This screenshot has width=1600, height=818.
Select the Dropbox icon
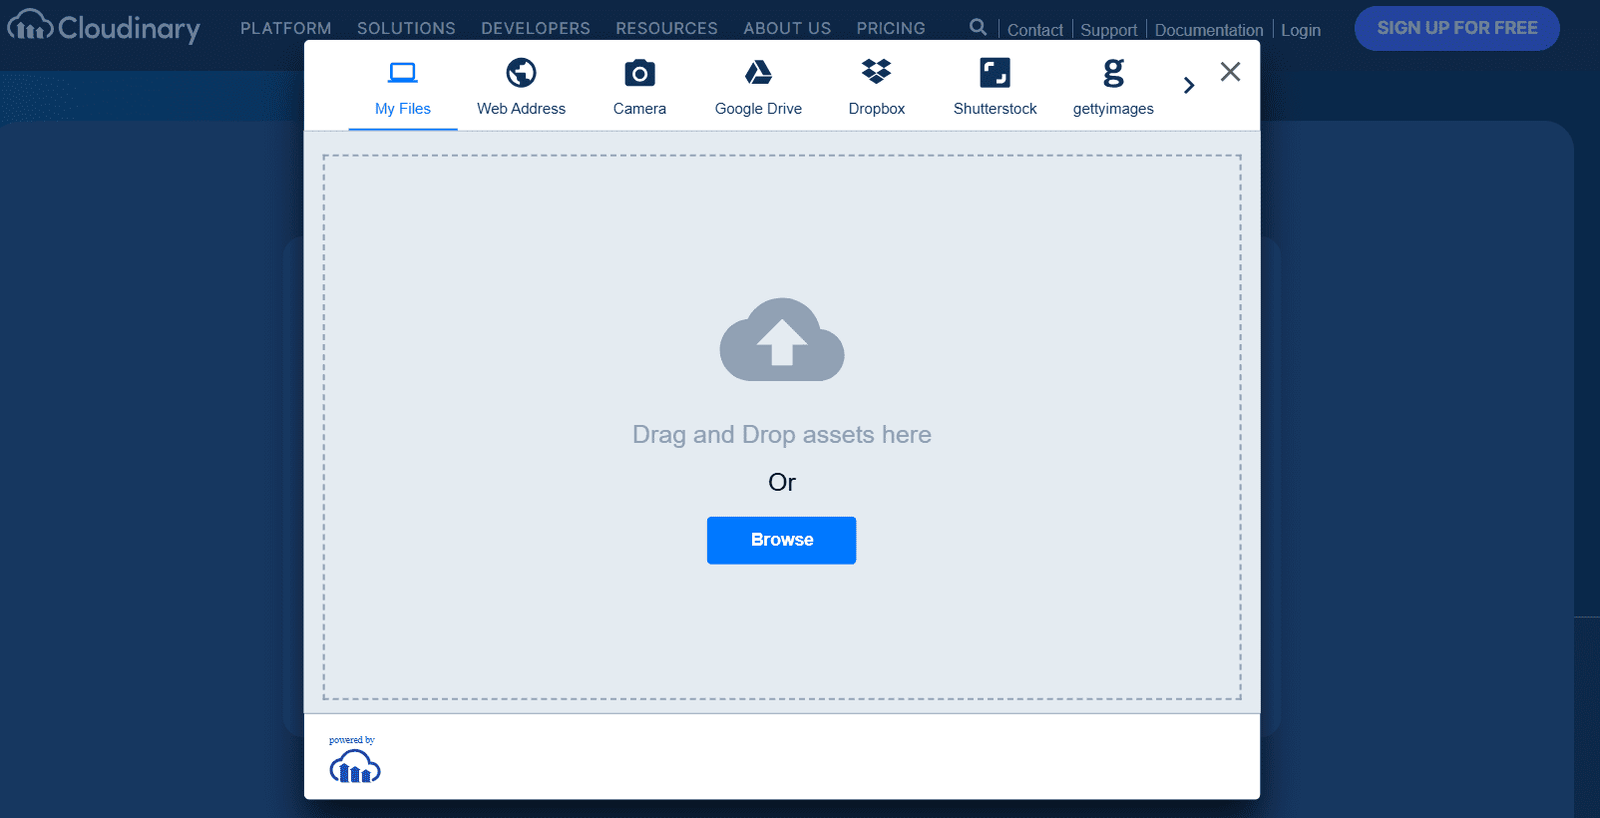coord(877,72)
